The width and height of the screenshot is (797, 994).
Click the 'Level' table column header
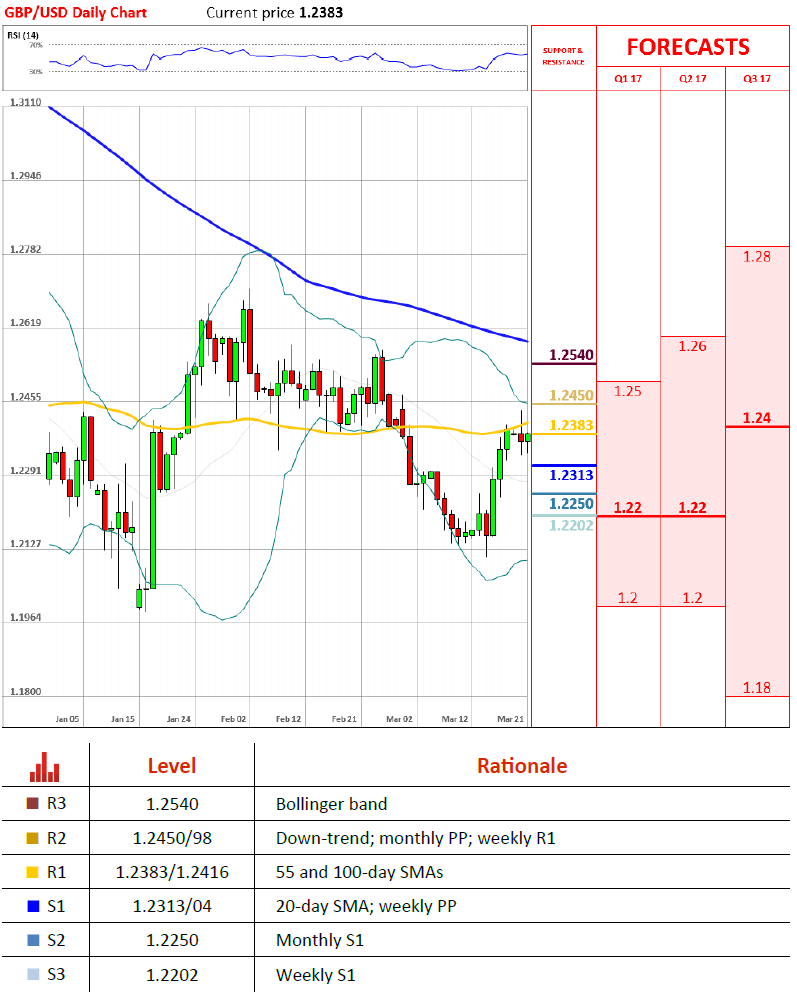pyautogui.click(x=172, y=766)
